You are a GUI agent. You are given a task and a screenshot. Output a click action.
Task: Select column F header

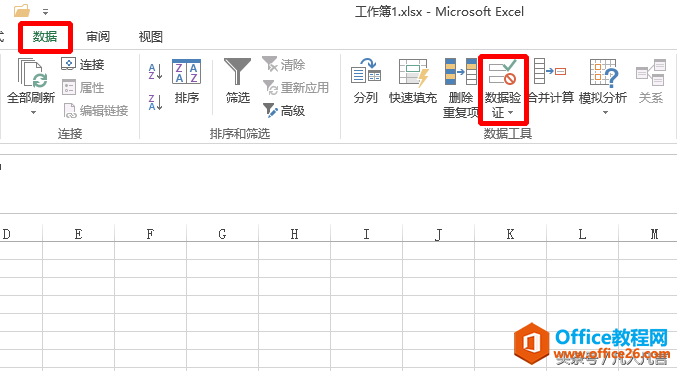pos(151,234)
